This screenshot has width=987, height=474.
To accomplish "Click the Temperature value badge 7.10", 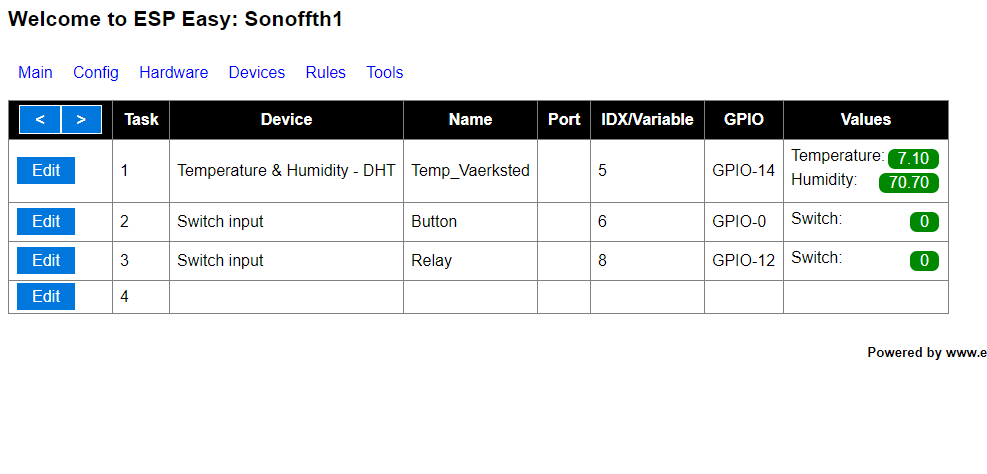I will coord(913,159).
